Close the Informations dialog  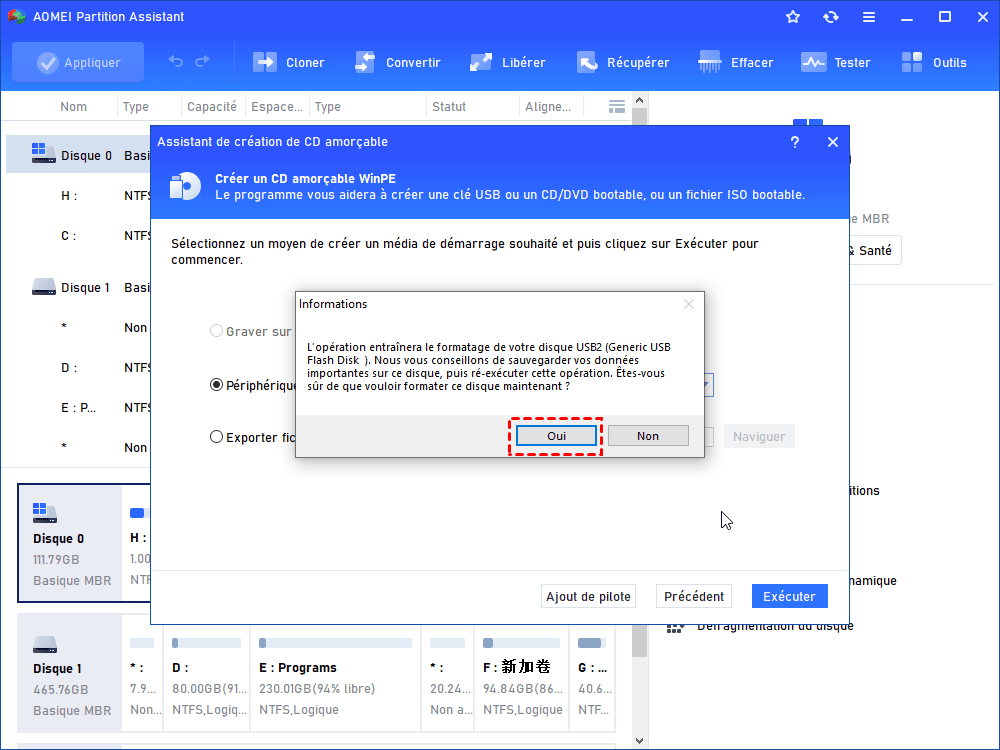coord(689,304)
